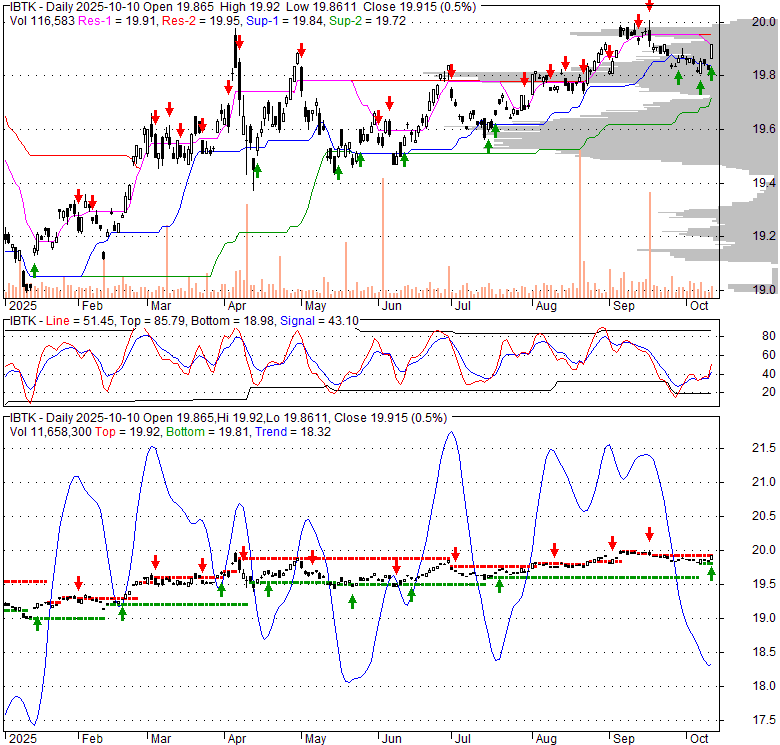Click the red sell arrow above September's peak
780x745 pixels.
coord(649,6)
